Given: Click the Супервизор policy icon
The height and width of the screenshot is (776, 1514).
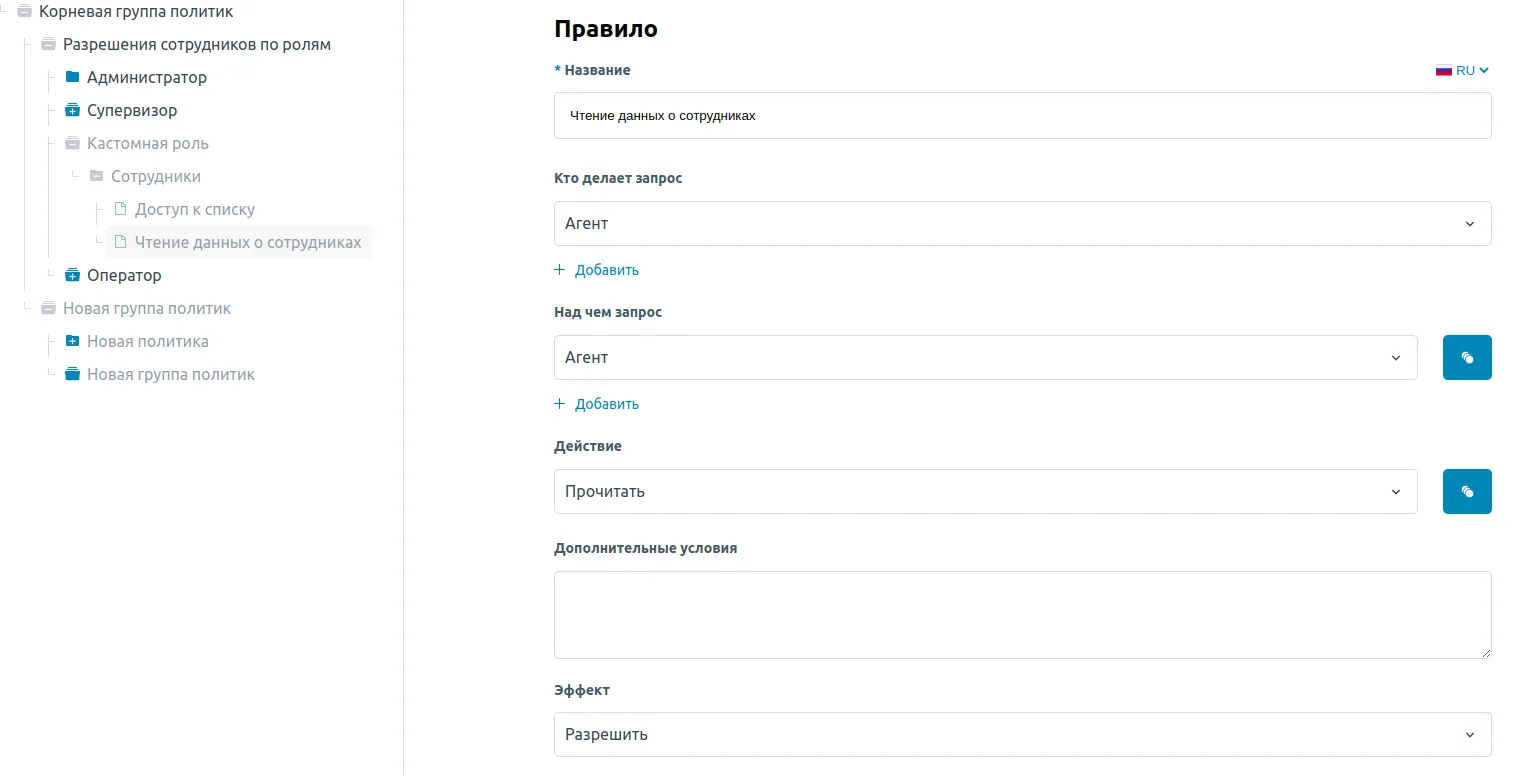Looking at the screenshot, I should click(x=72, y=110).
